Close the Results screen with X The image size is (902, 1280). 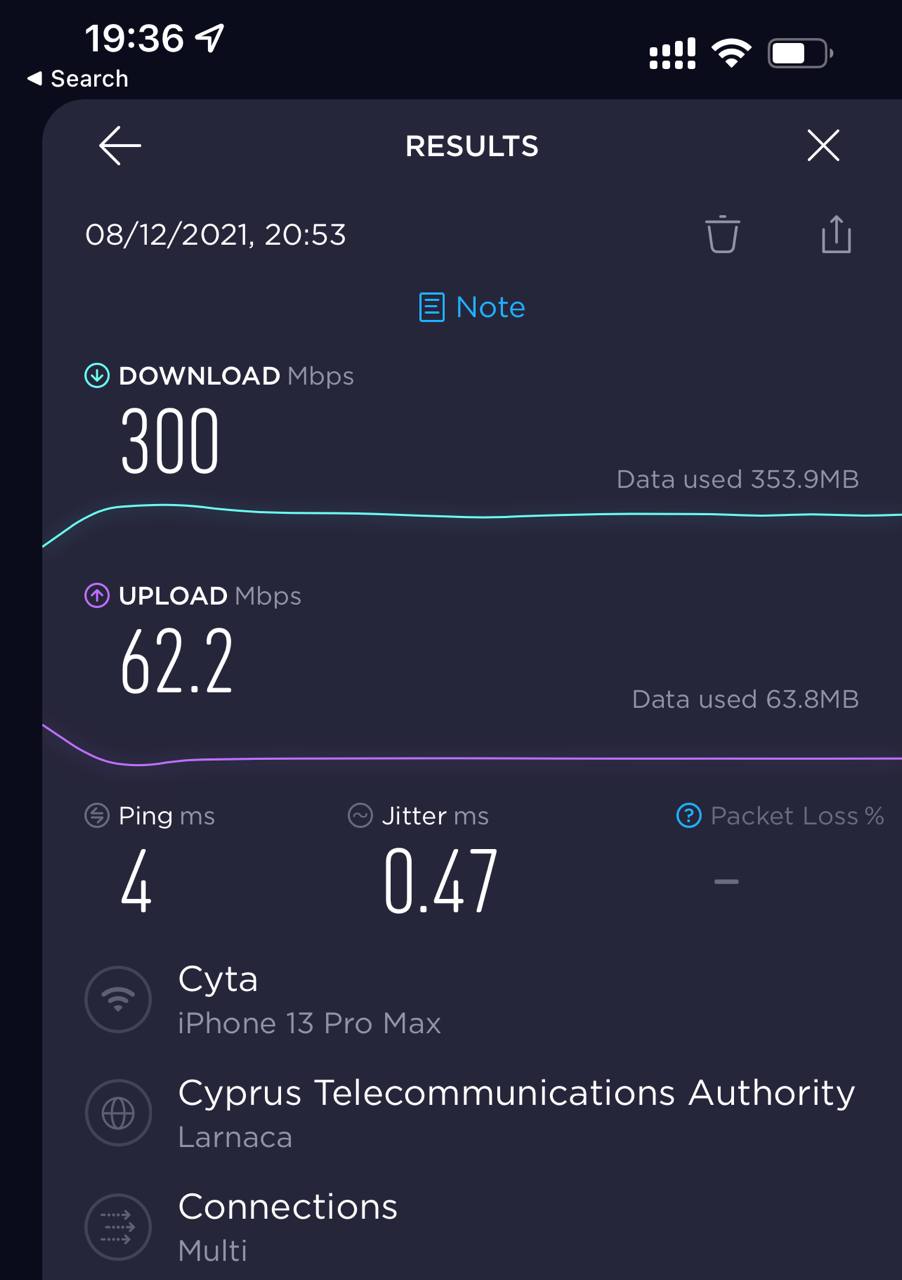tap(823, 146)
